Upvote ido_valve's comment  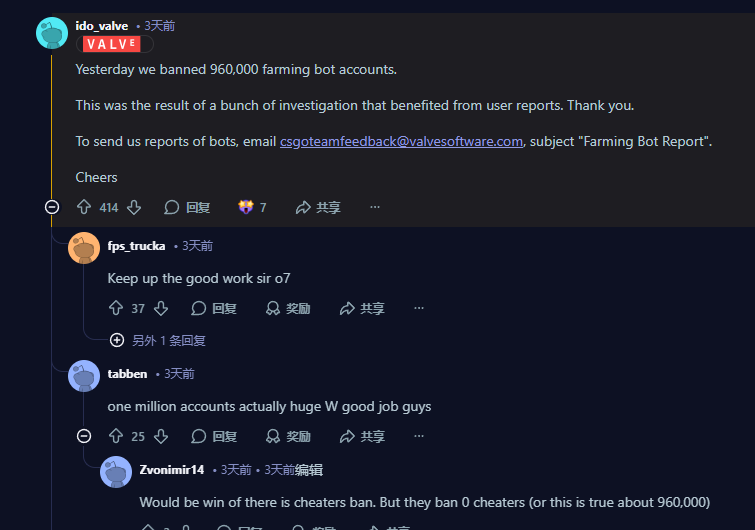pyautogui.click(x=84, y=207)
